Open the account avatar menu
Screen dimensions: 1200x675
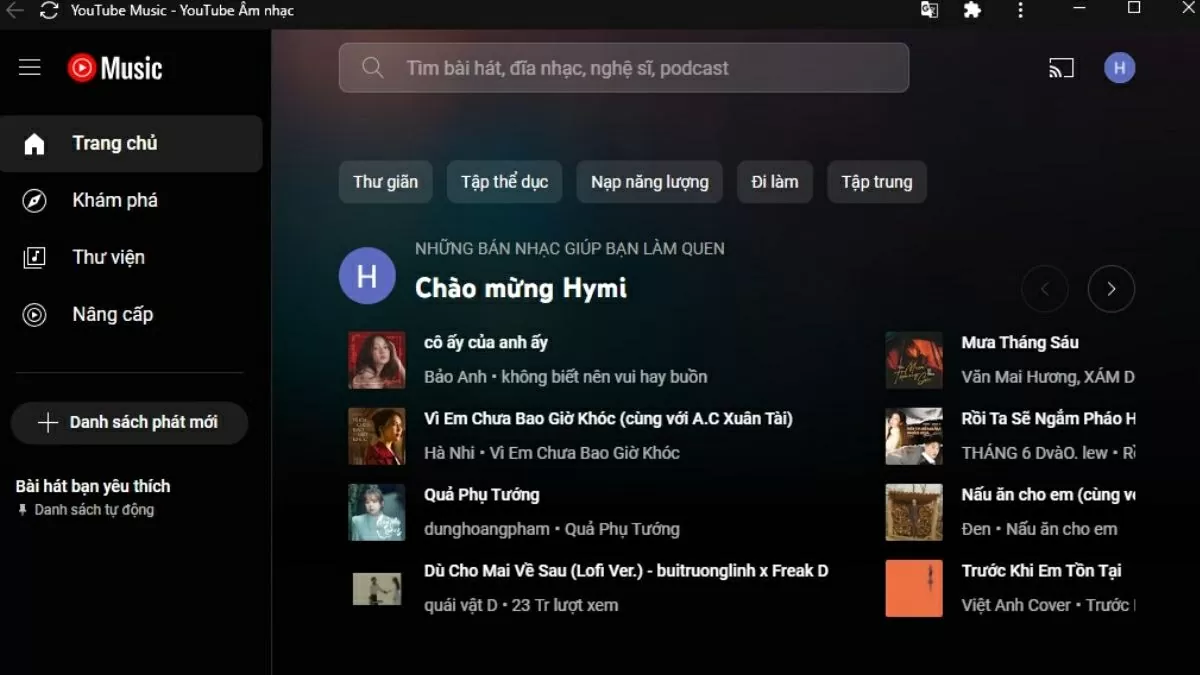1119,68
